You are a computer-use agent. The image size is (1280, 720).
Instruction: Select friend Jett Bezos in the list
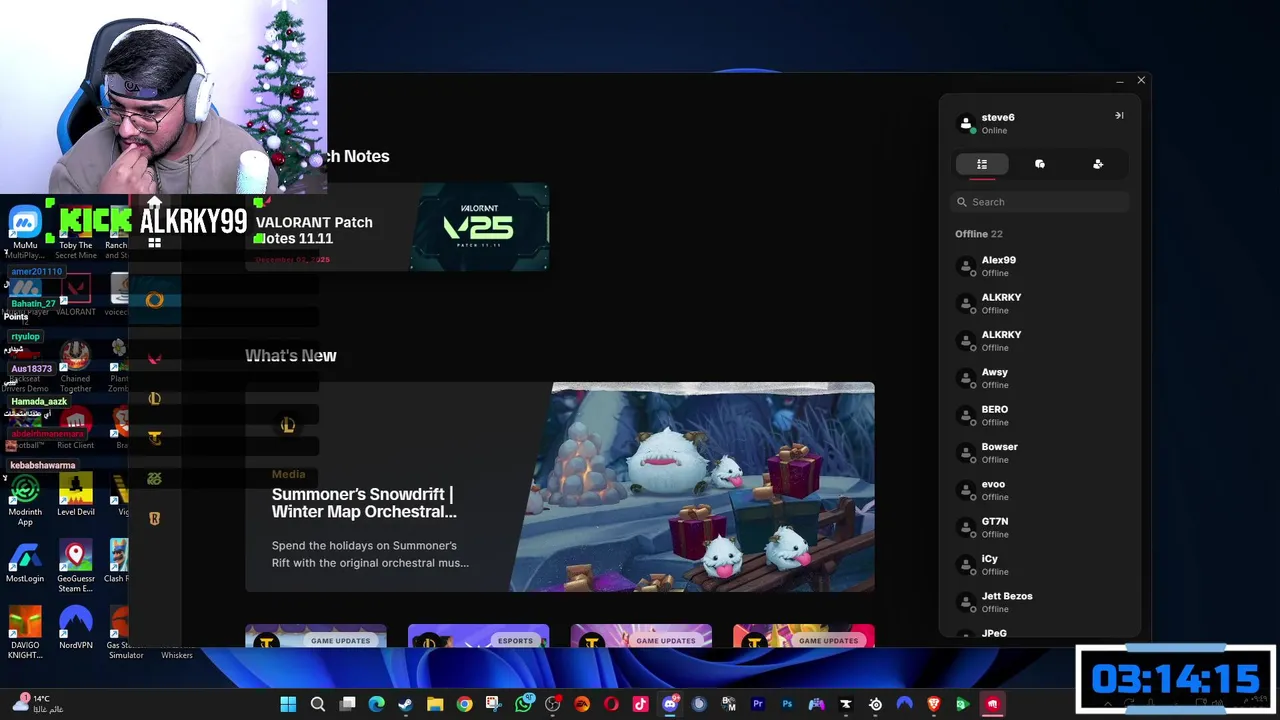click(1040, 602)
